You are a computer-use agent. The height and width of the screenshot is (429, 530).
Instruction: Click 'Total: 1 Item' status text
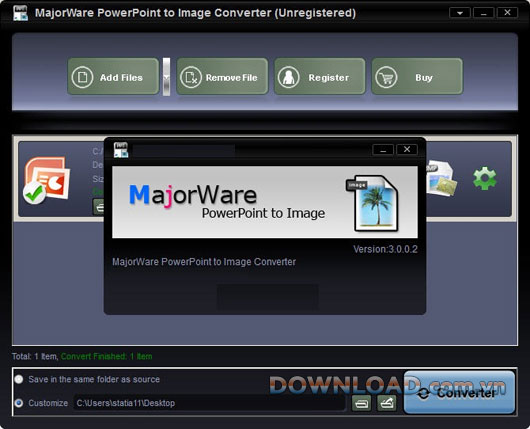[35, 356]
